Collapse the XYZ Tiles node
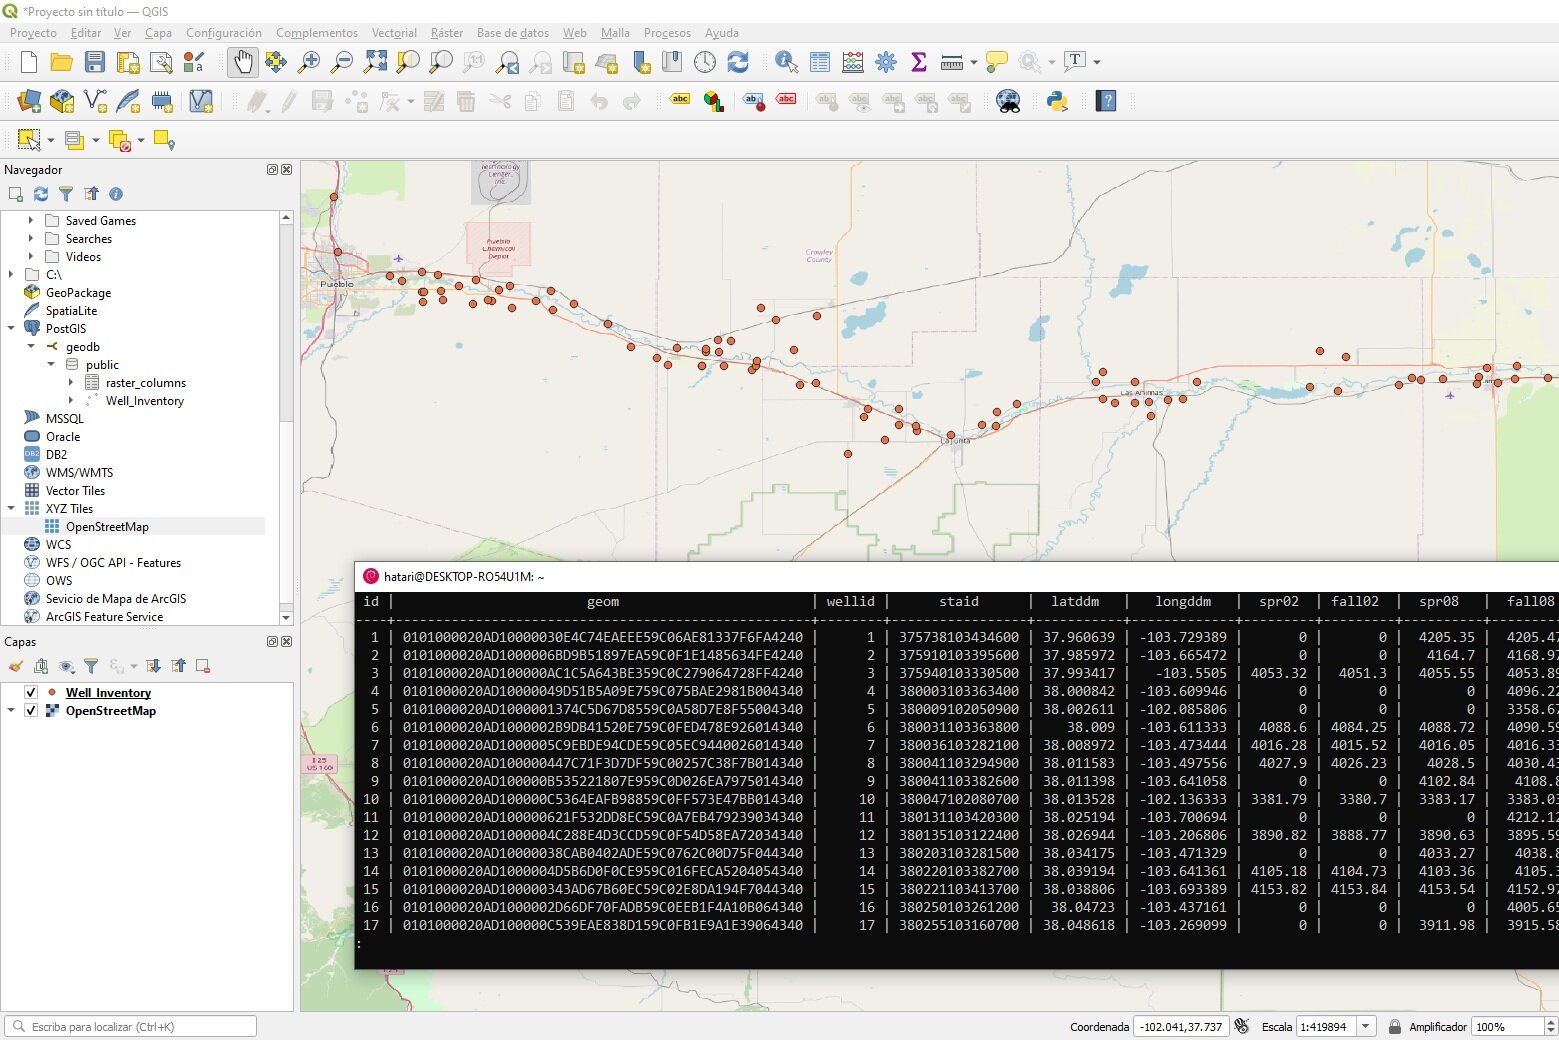 point(11,508)
